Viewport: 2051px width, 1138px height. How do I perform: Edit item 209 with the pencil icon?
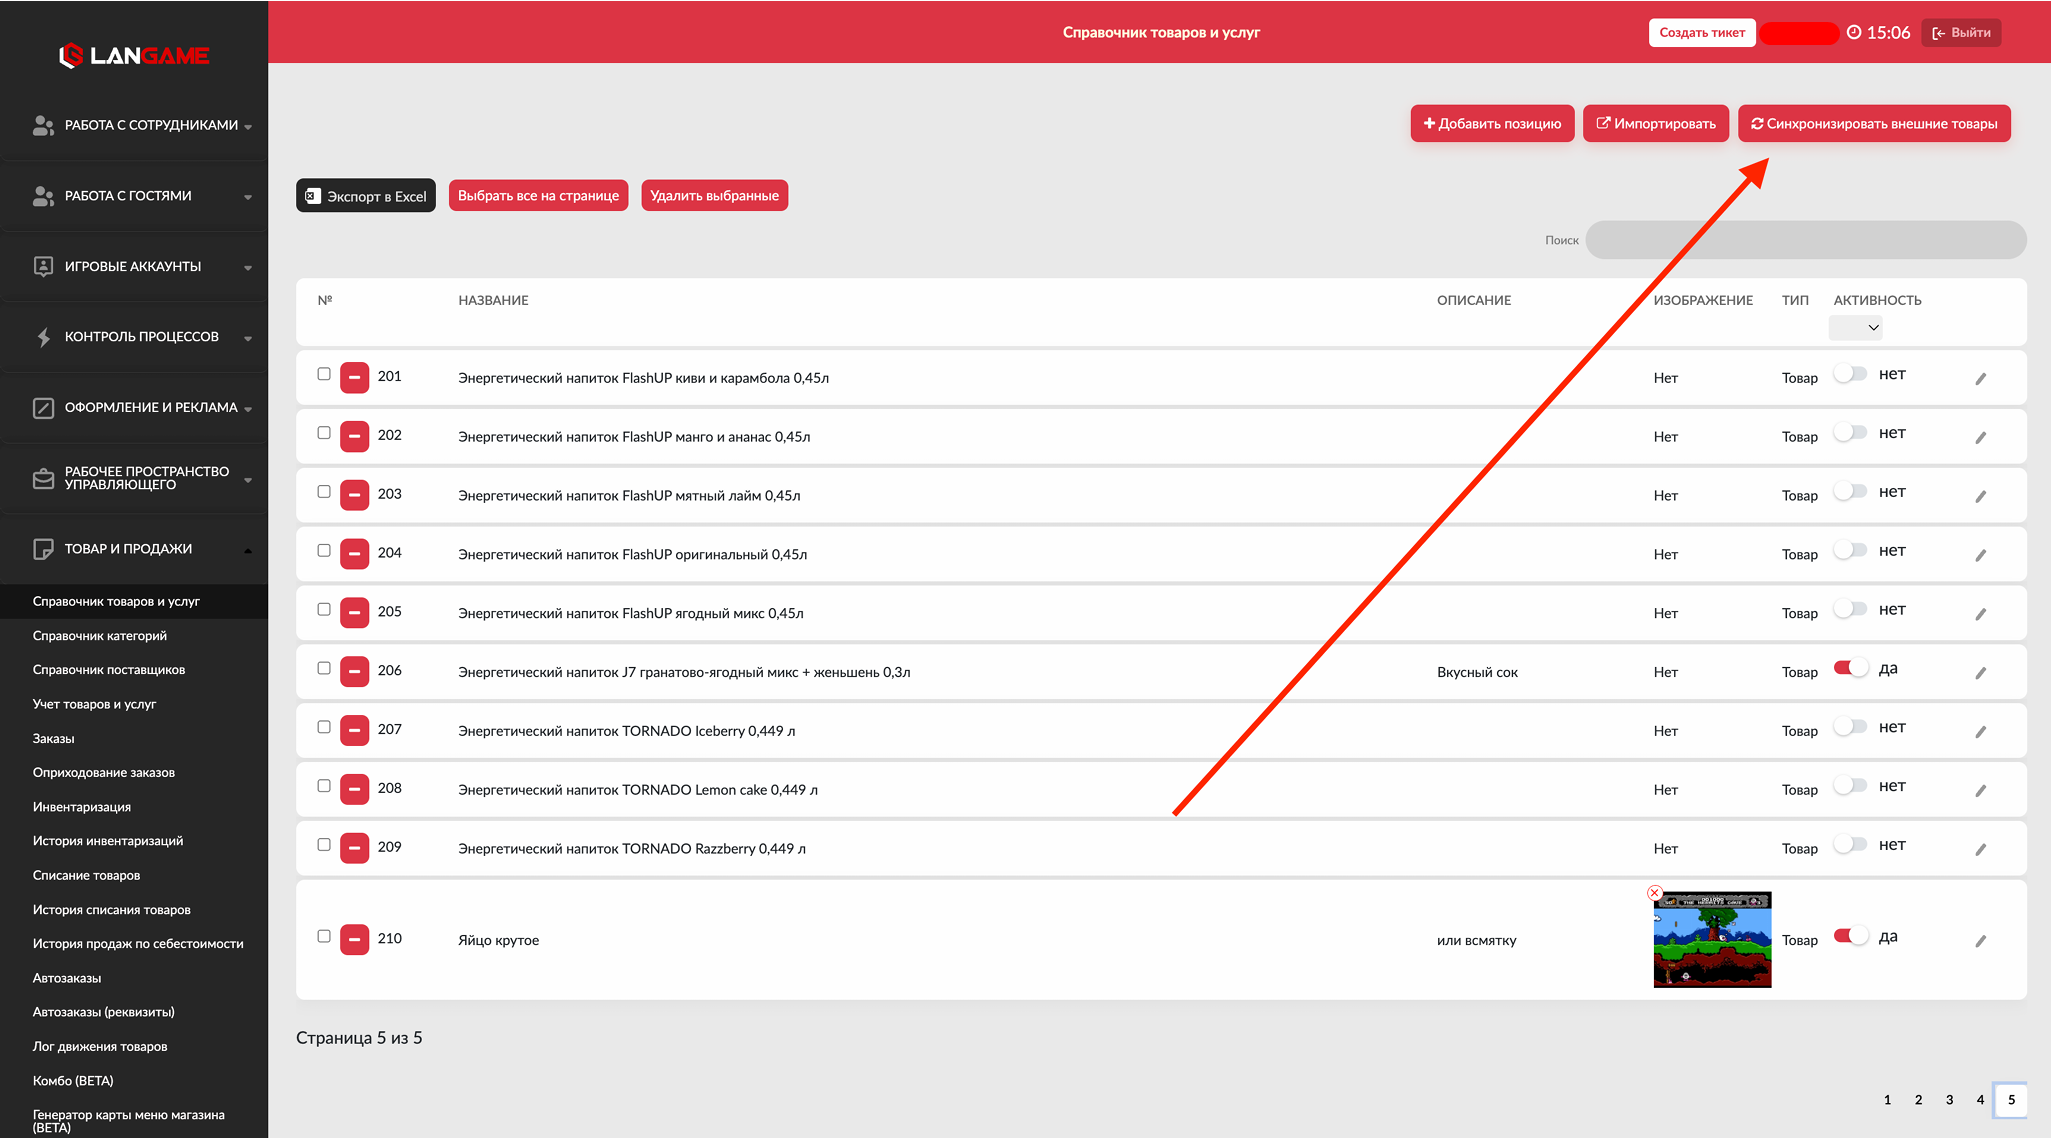pyautogui.click(x=1980, y=849)
